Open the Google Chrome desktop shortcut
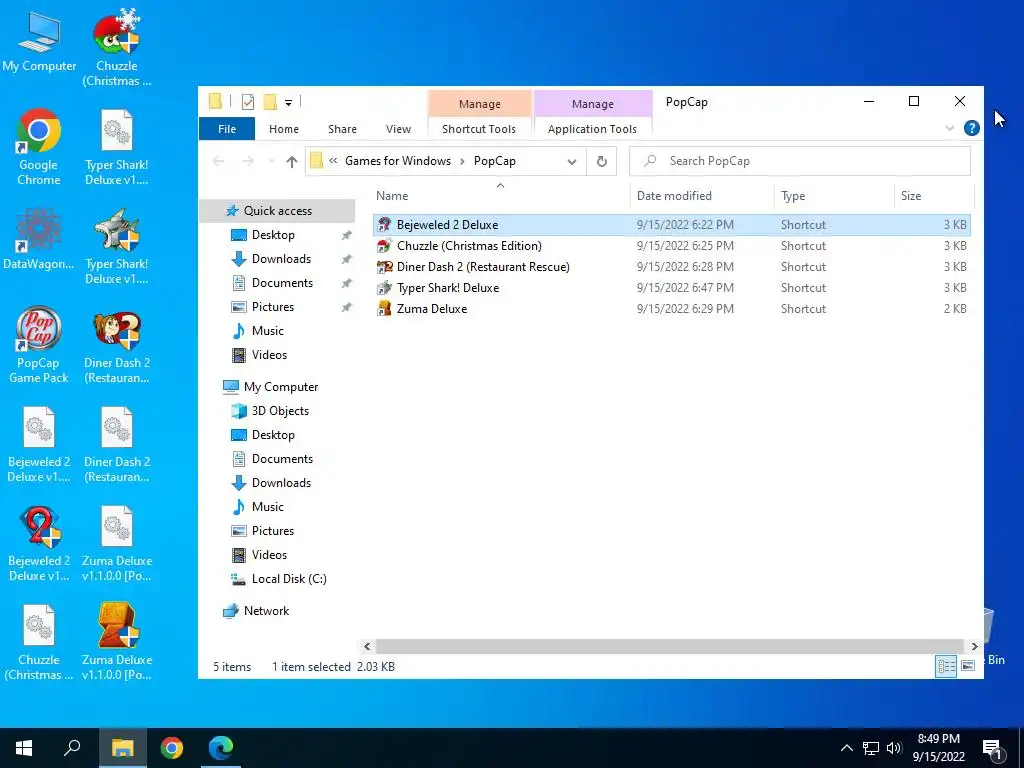The width and height of the screenshot is (1024, 768). tap(39, 146)
